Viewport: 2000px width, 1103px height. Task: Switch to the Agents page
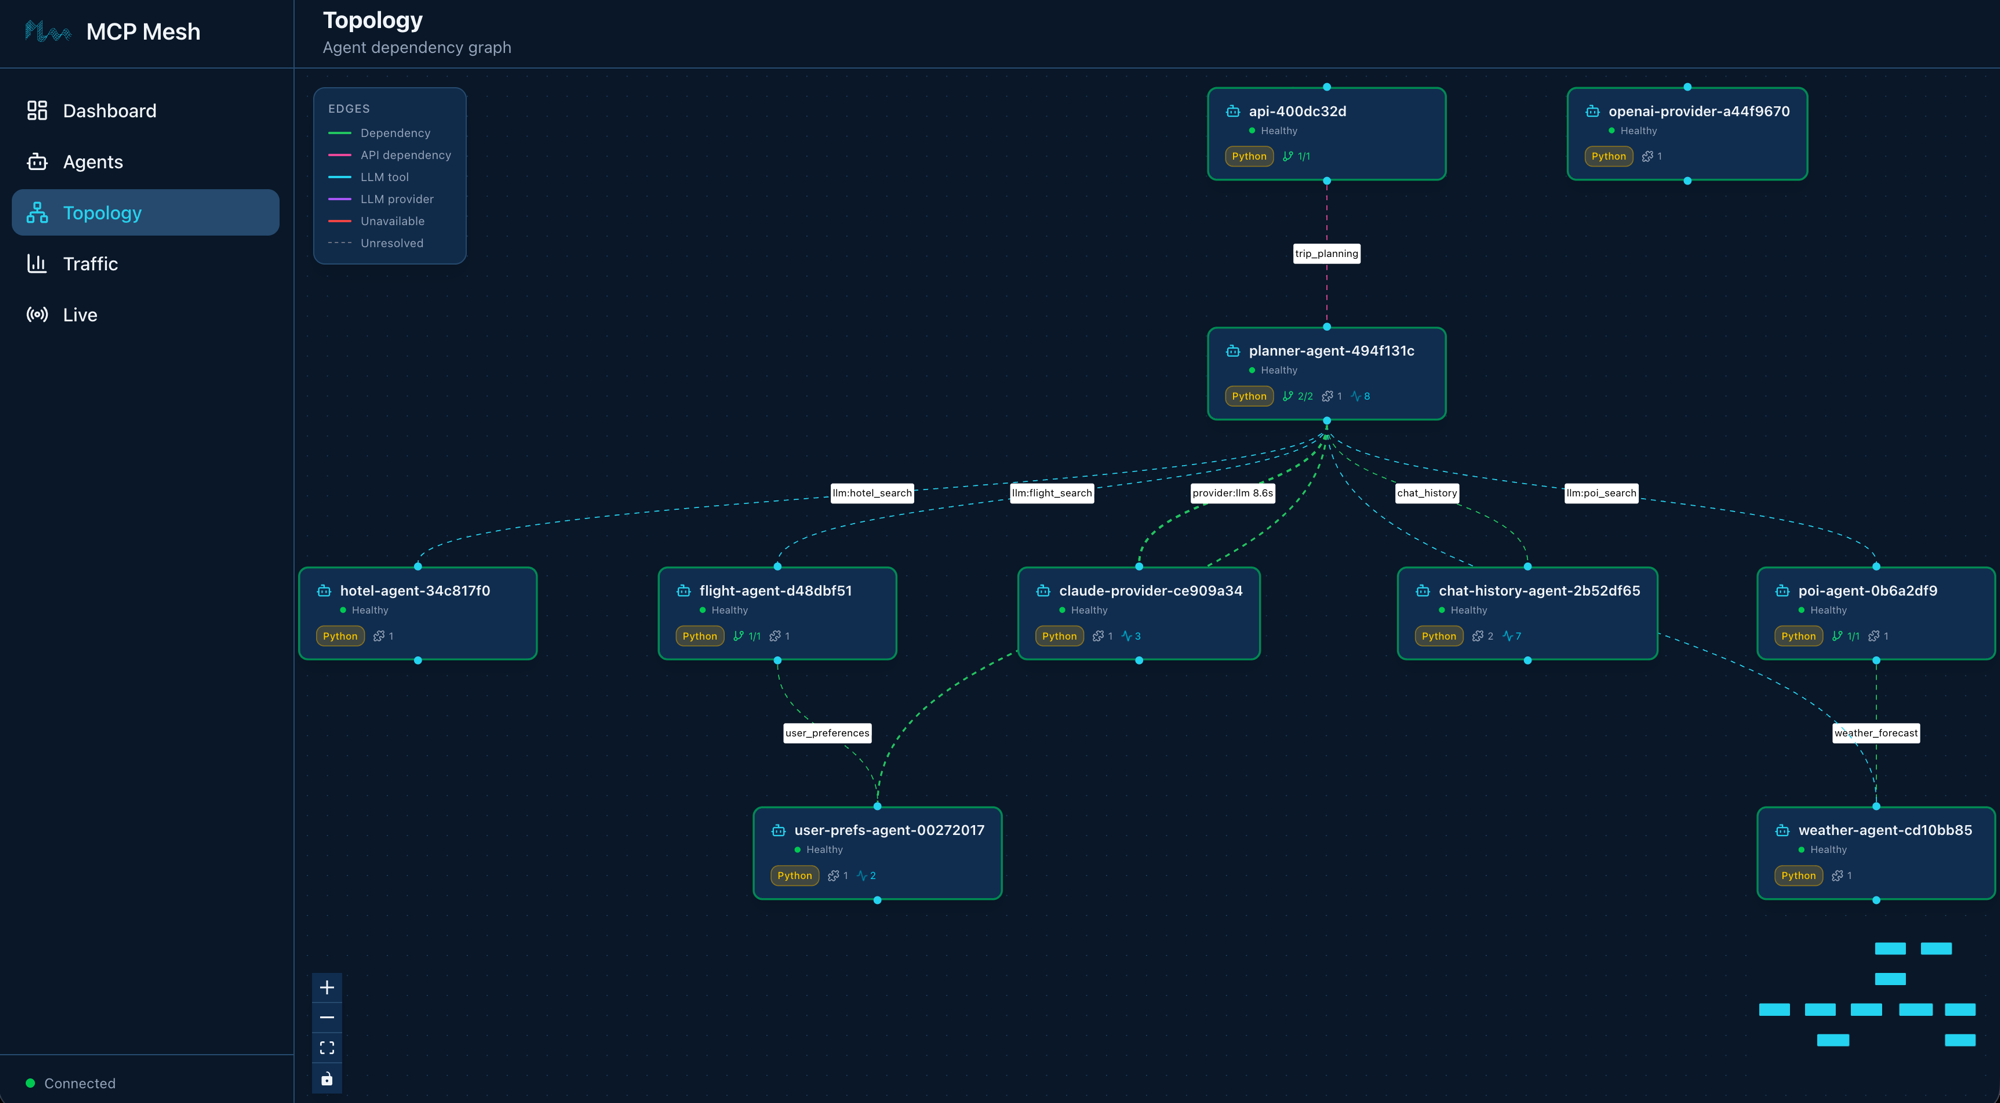[x=92, y=161]
